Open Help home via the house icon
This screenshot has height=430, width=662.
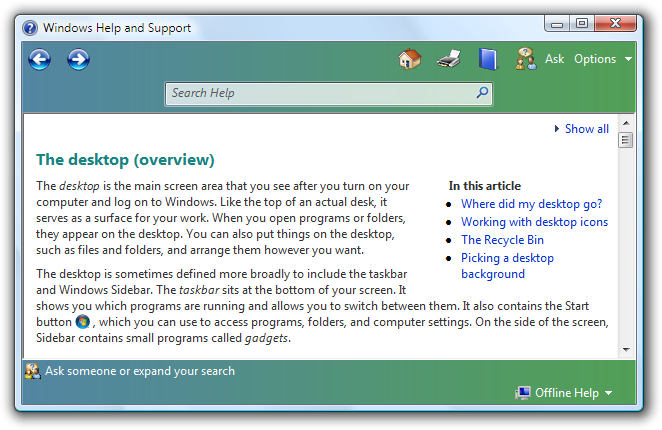coord(410,59)
